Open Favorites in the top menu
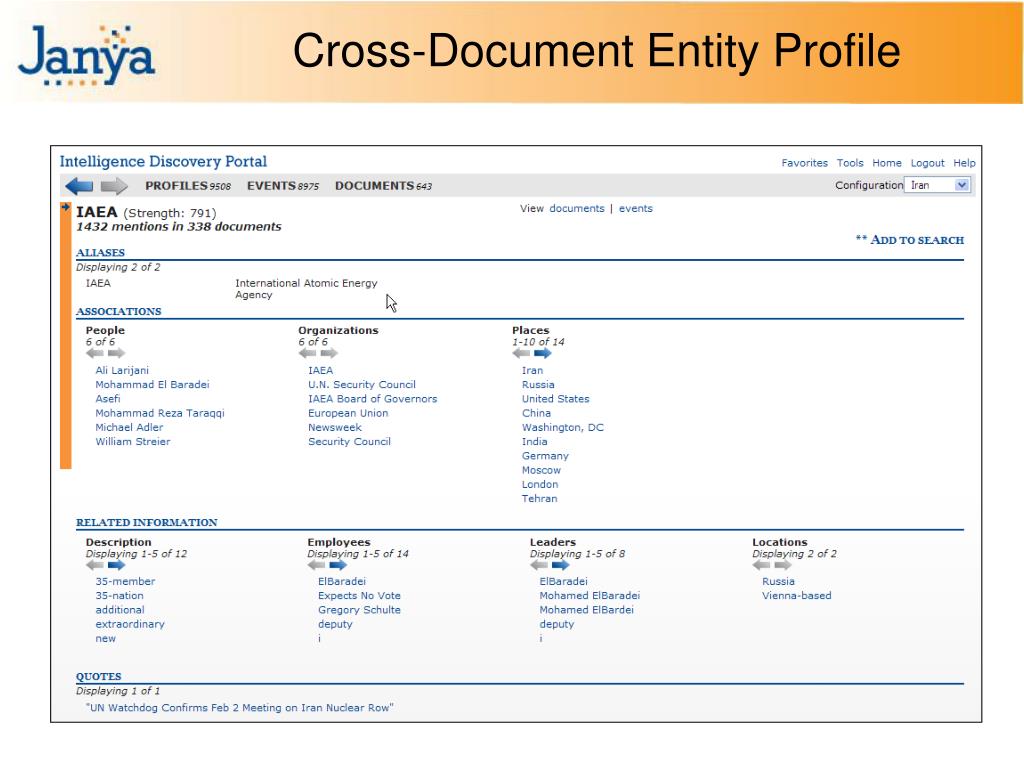 [x=805, y=163]
